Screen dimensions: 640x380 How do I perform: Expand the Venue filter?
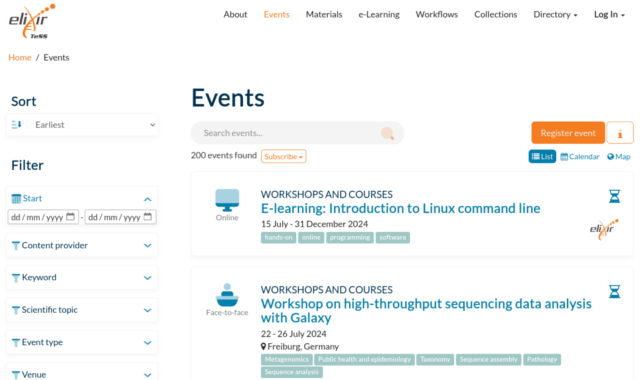click(x=82, y=372)
